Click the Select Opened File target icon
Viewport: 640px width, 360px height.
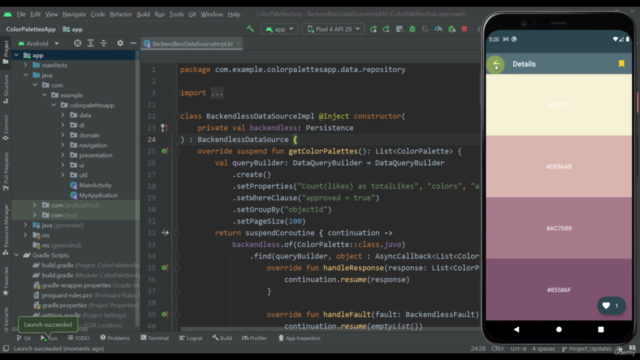tap(77, 43)
